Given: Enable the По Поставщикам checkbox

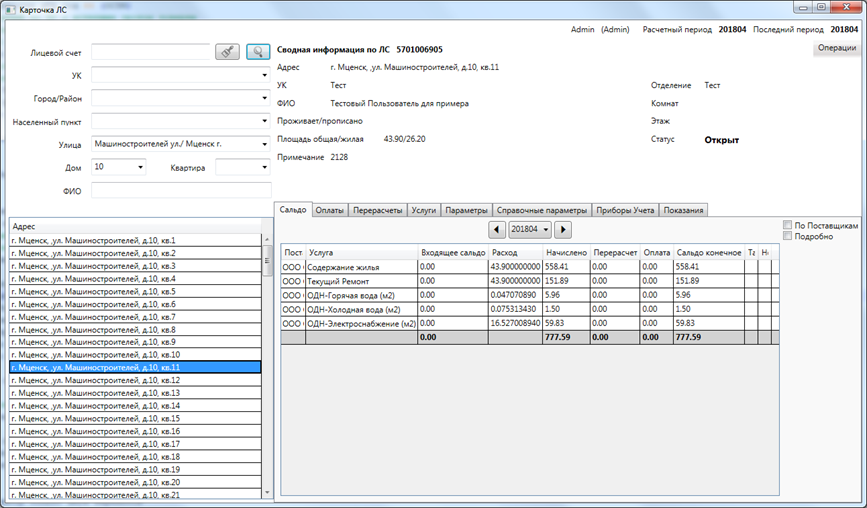Looking at the screenshot, I should click(x=788, y=225).
